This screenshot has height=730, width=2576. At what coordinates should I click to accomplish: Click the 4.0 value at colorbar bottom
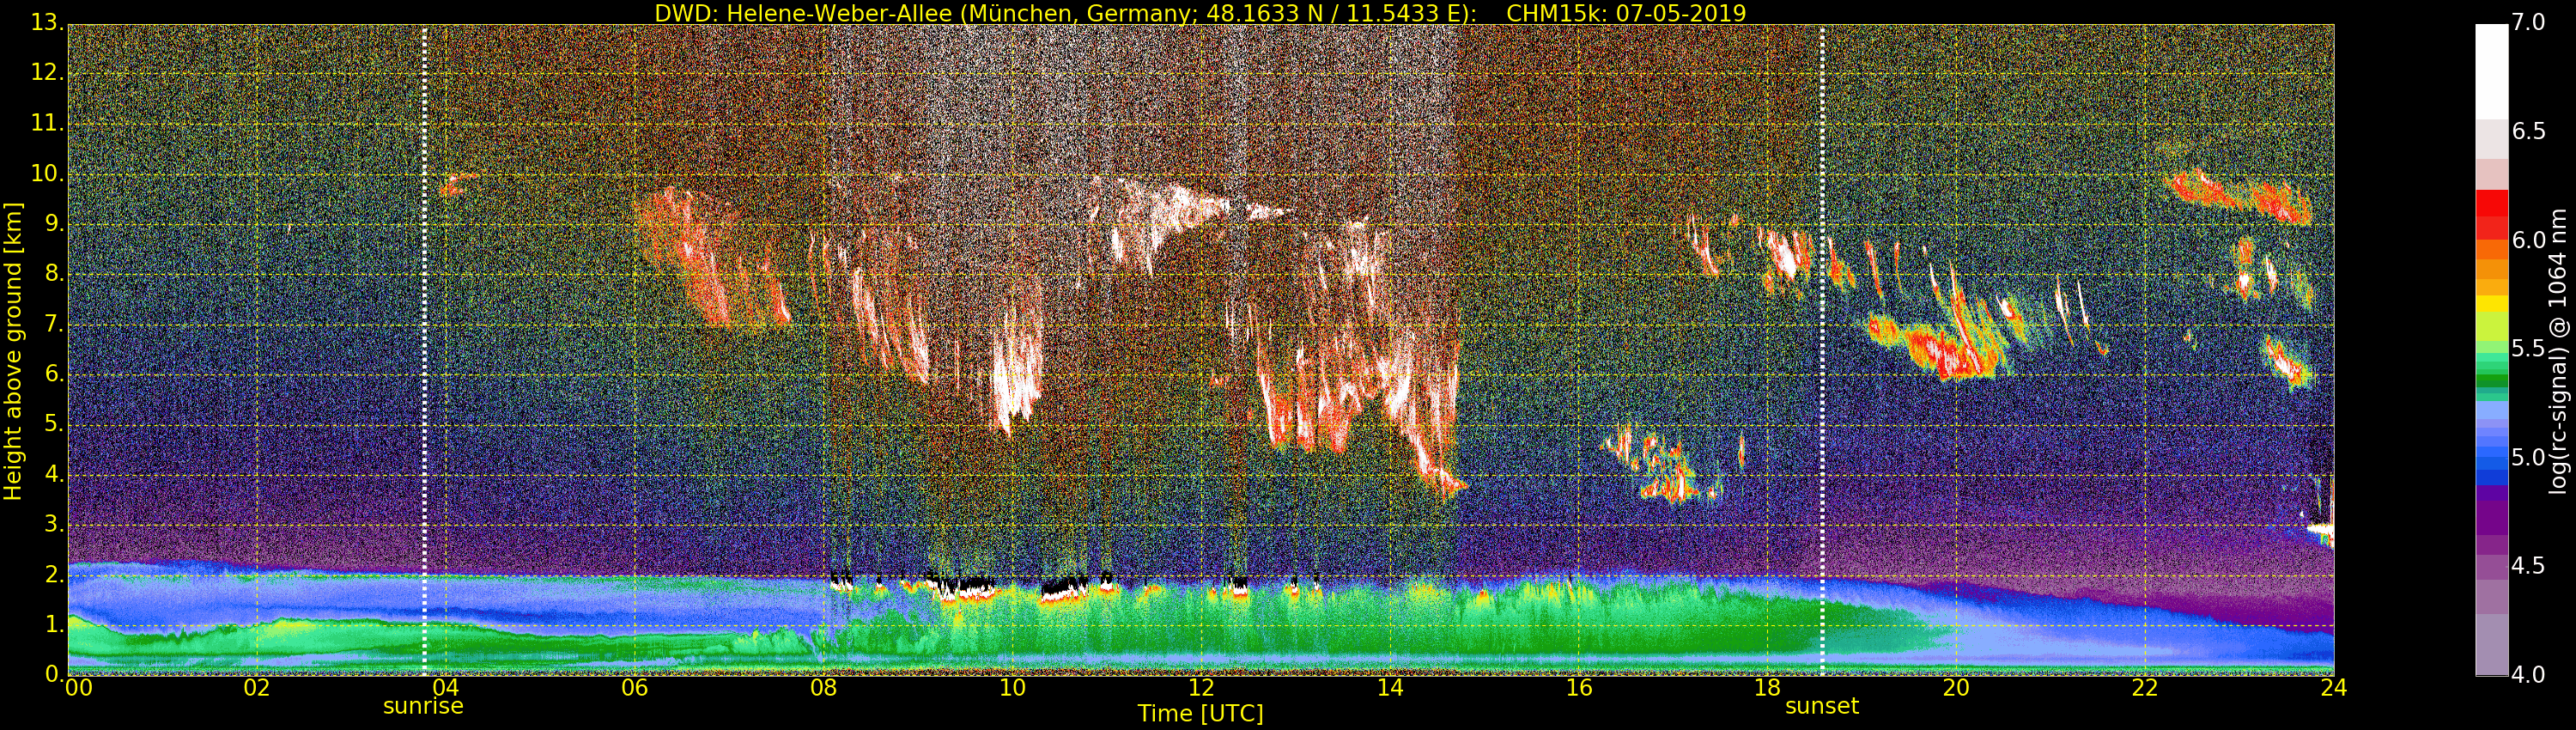pyautogui.click(x=2529, y=675)
